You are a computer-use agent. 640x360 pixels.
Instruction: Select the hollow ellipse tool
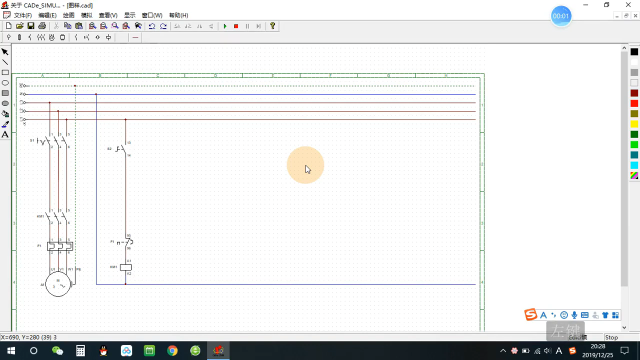coord(5,83)
